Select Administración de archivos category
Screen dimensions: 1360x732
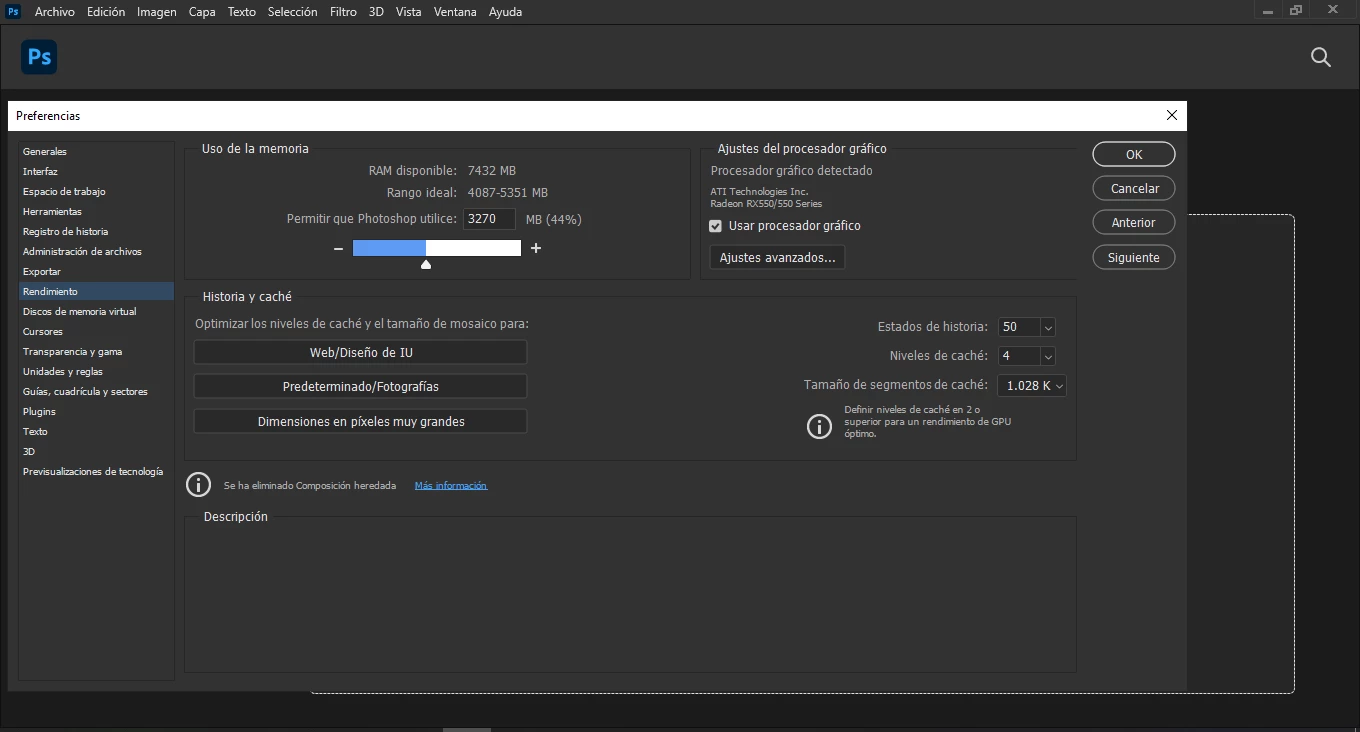[96, 252]
